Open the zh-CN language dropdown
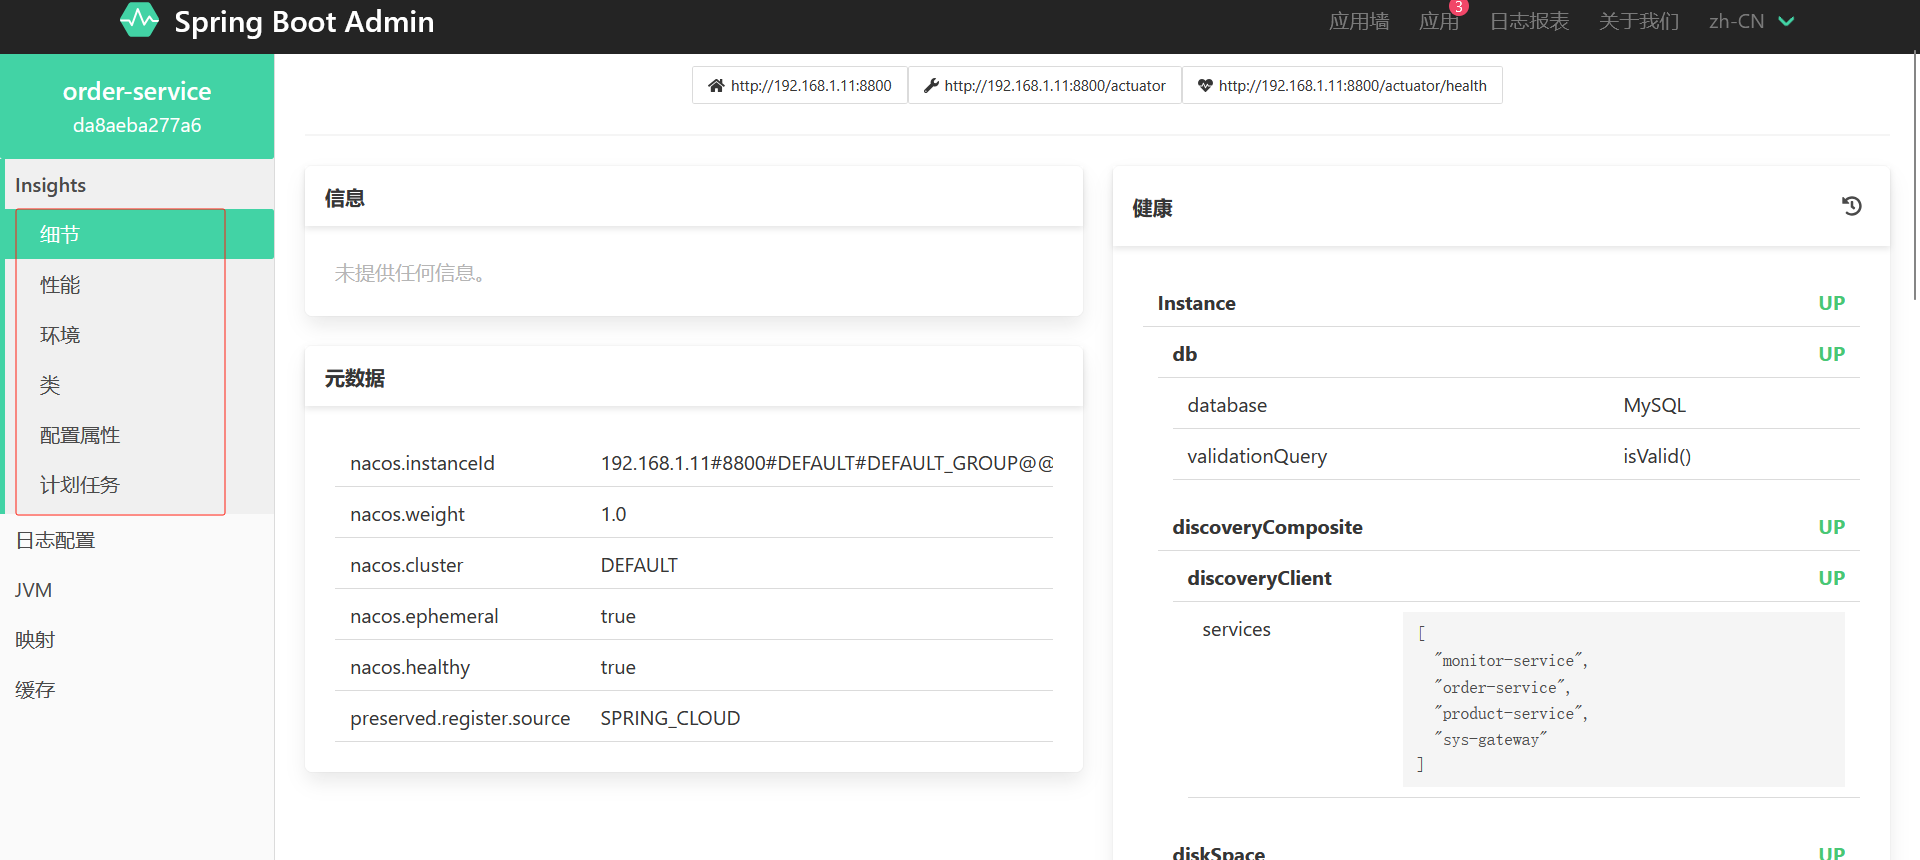 pyautogui.click(x=1751, y=21)
